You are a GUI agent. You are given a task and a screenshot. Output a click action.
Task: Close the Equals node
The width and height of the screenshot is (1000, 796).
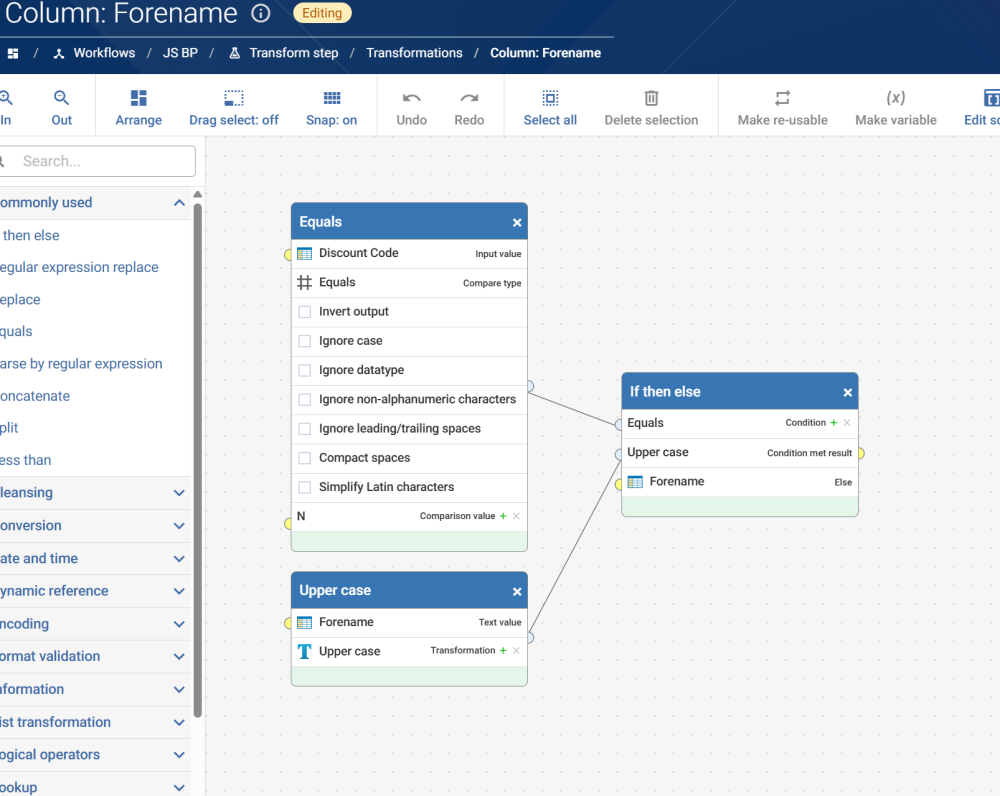[x=517, y=223]
